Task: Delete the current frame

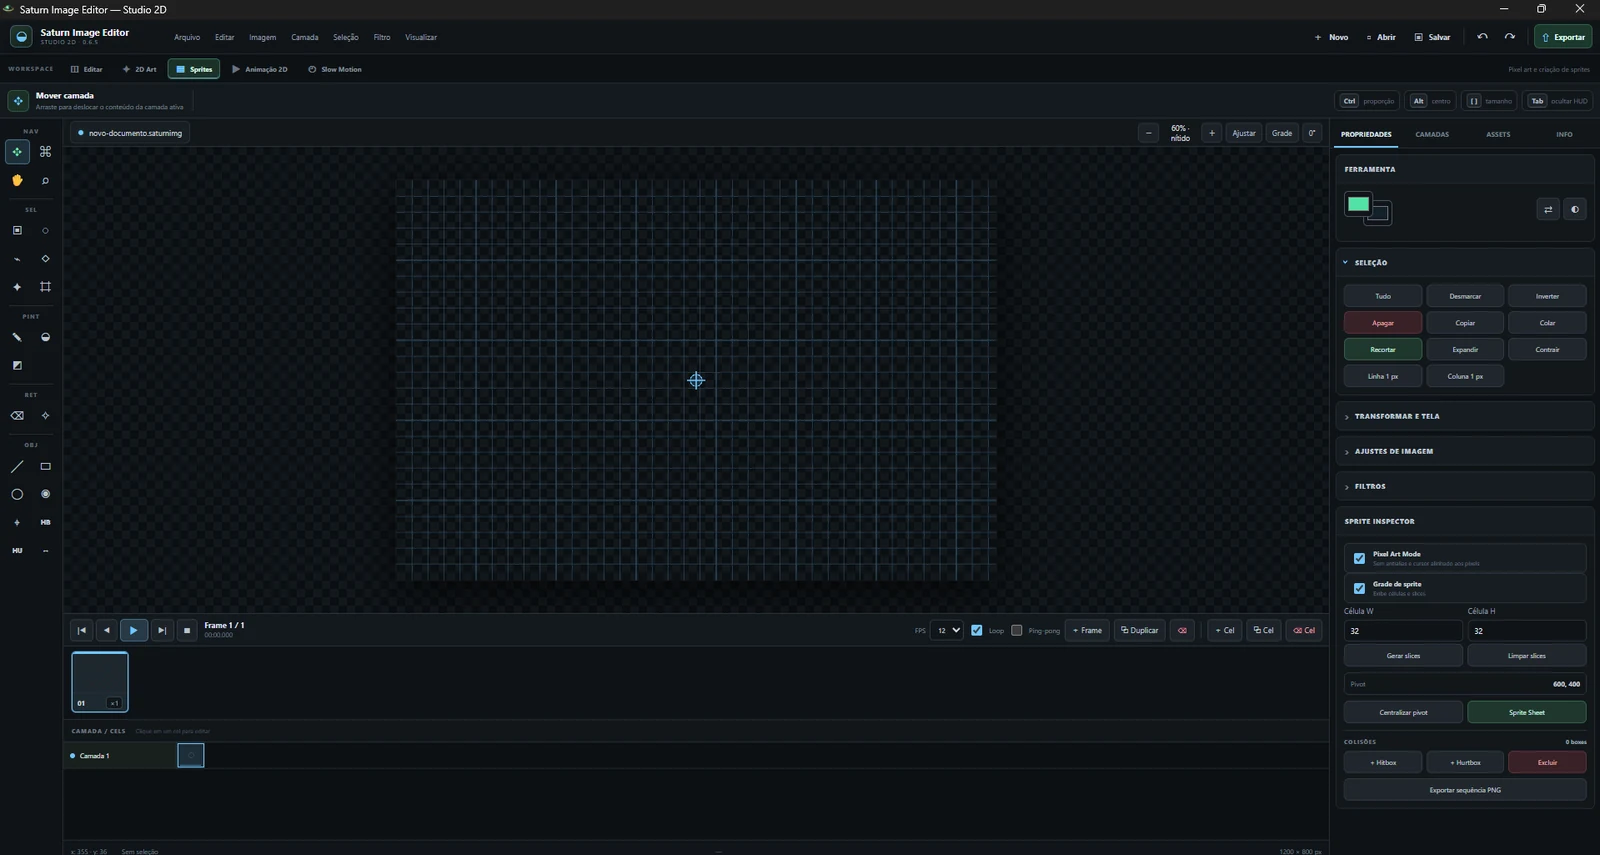Action: (1182, 631)
